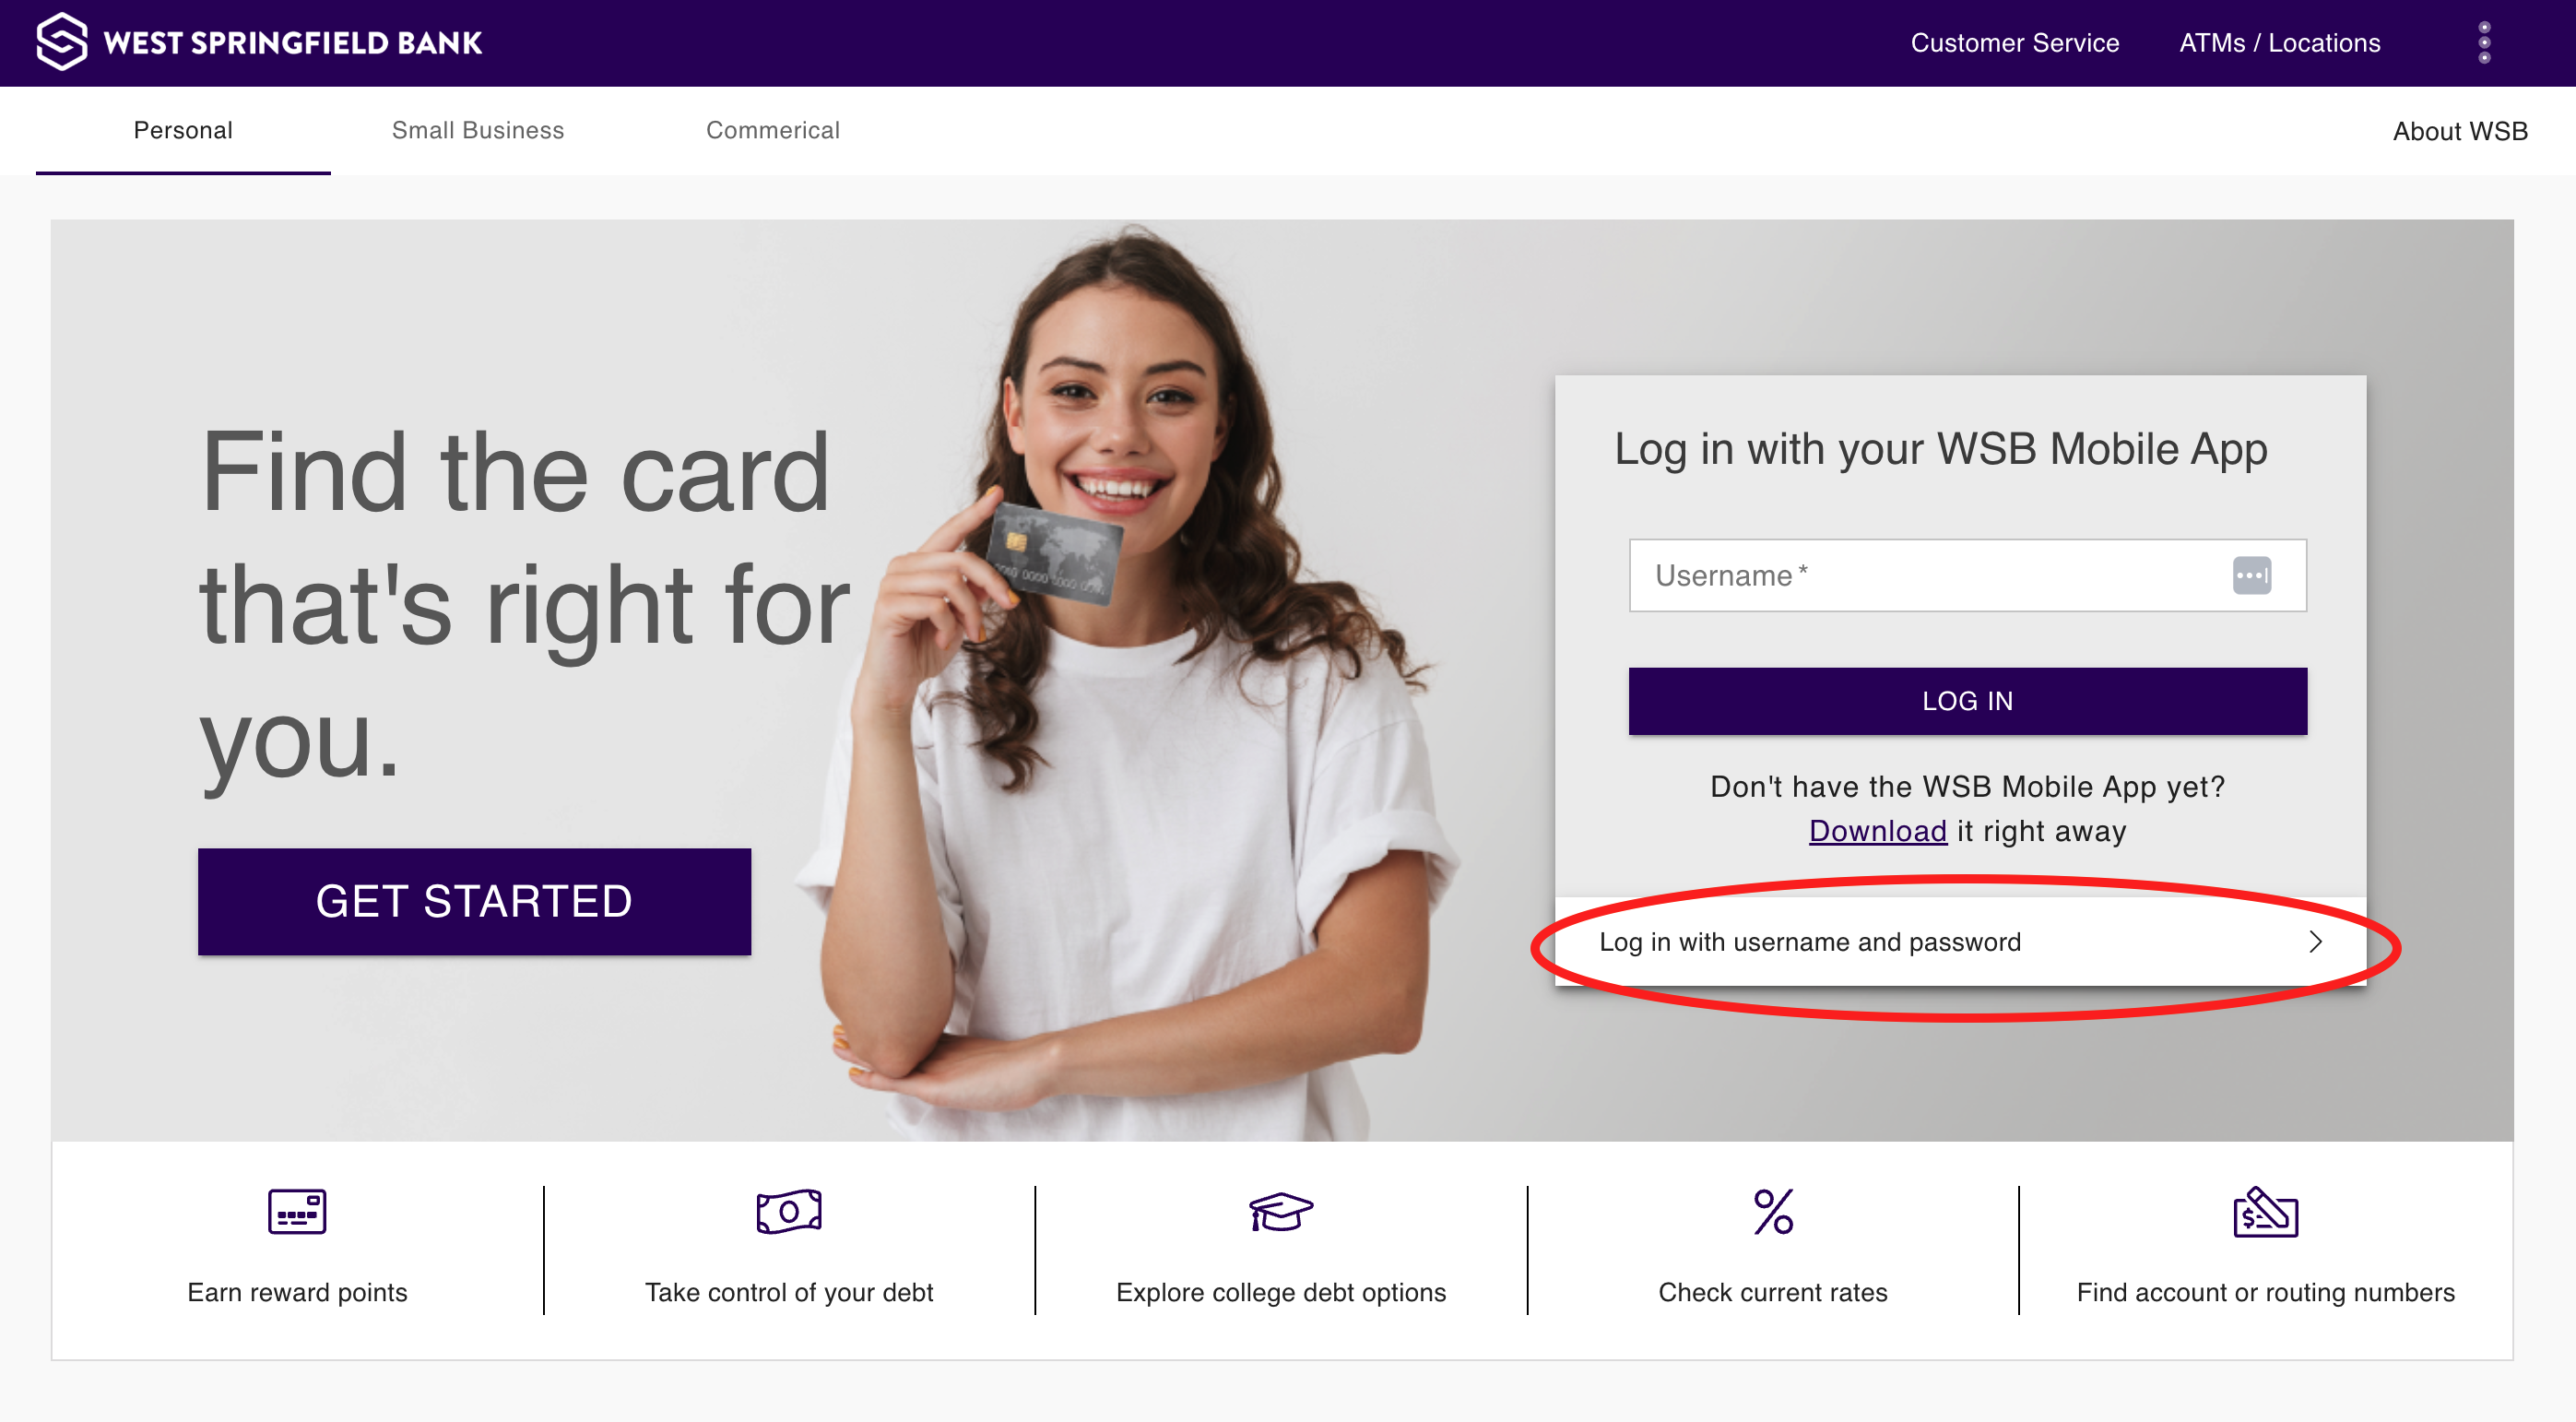Click the check icon for routing numbers
Viewport: 2576px width, 1422px height.
tap(2265, 1211)
